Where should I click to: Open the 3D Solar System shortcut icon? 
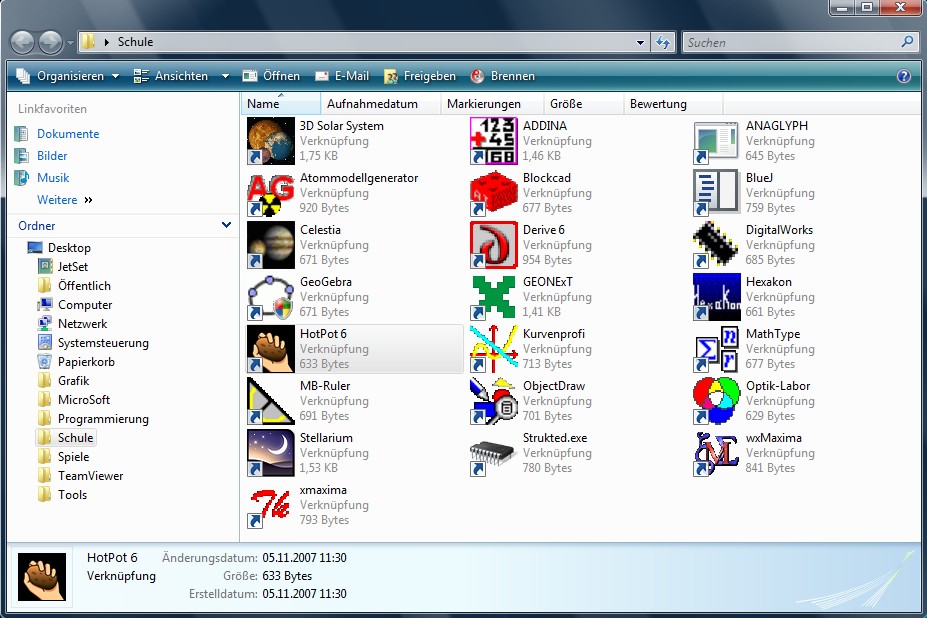pyautogui.click(x=271, y=141)
